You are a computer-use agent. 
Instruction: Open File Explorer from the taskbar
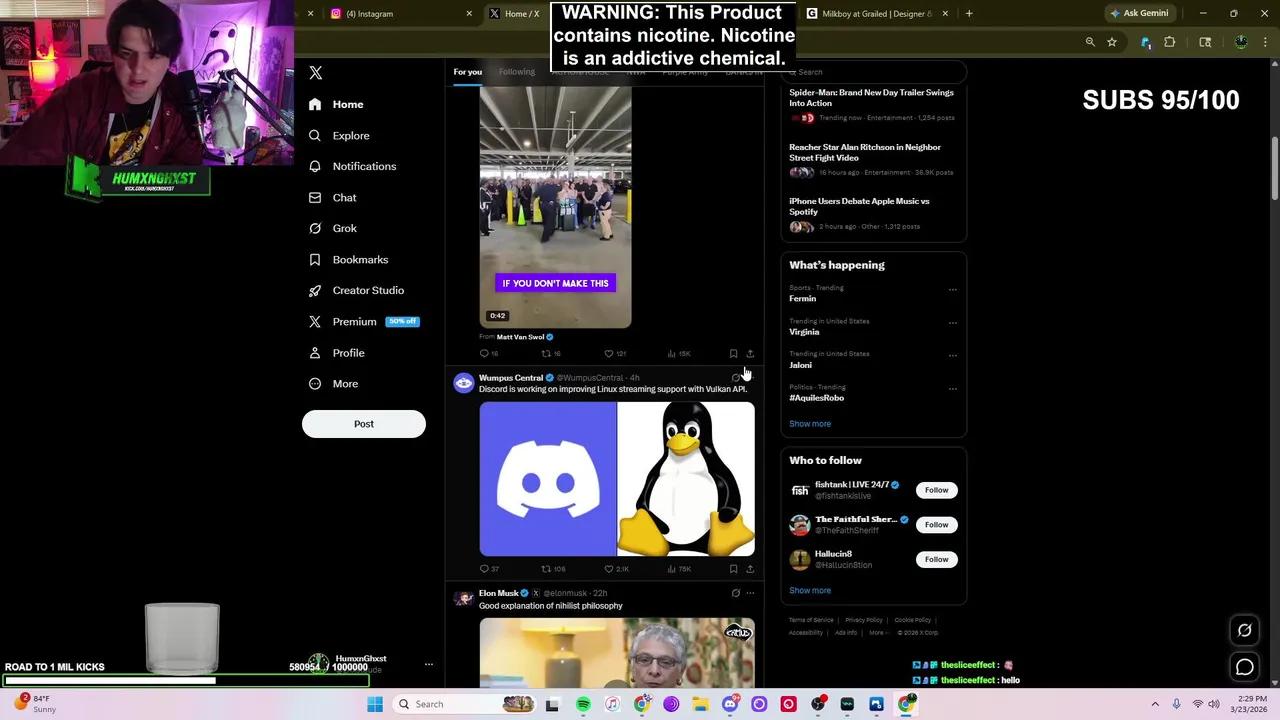(x=700, y=704)
